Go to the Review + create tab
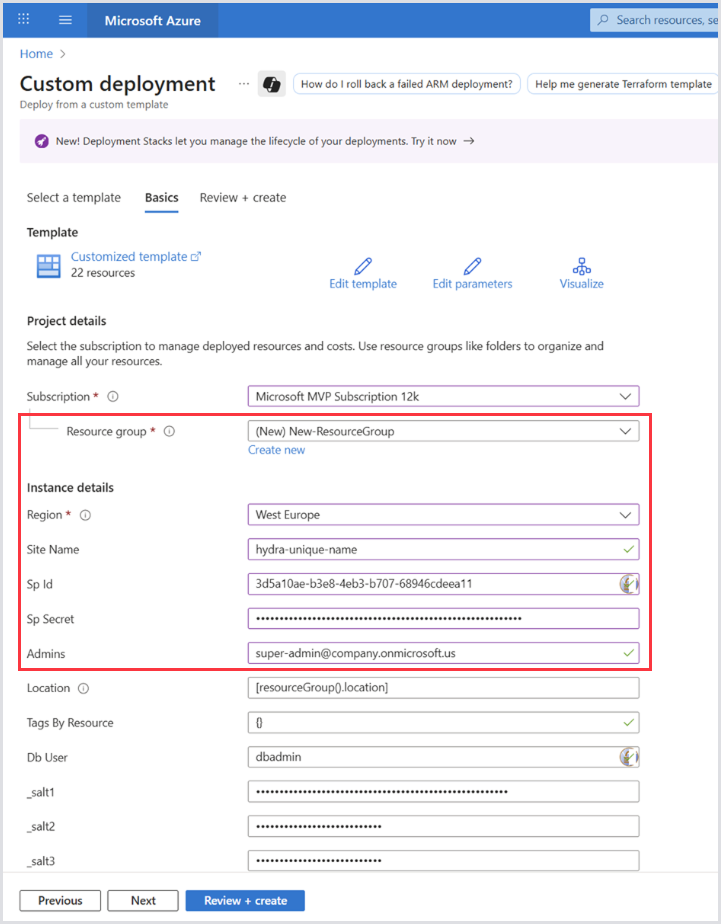Viewport: 721px width, 924px height. (243, 198)
